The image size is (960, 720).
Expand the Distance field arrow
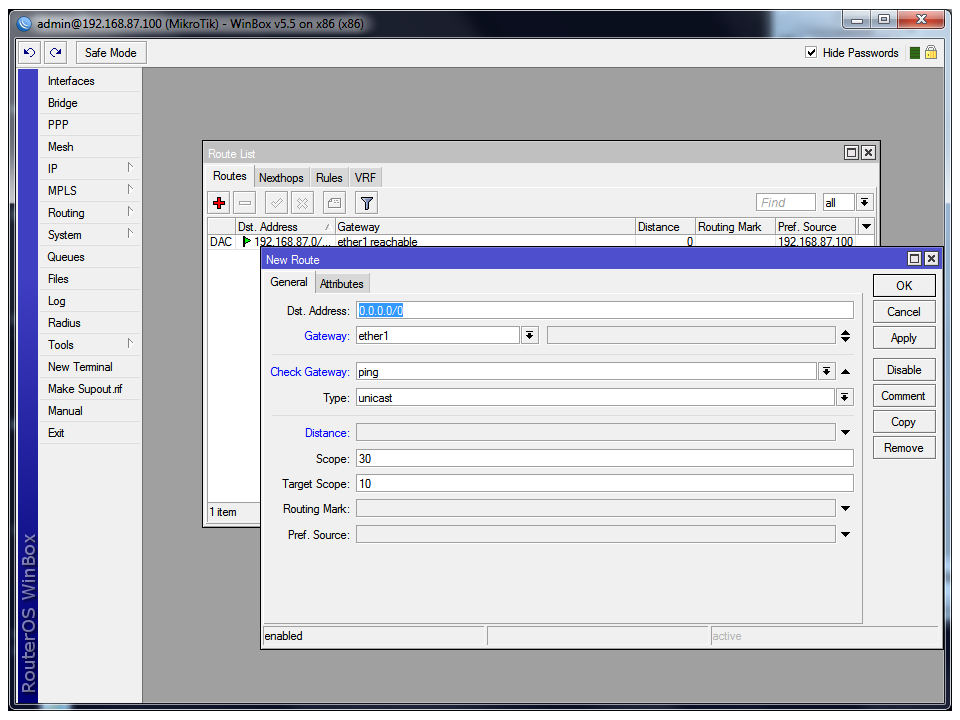point(845,433)
